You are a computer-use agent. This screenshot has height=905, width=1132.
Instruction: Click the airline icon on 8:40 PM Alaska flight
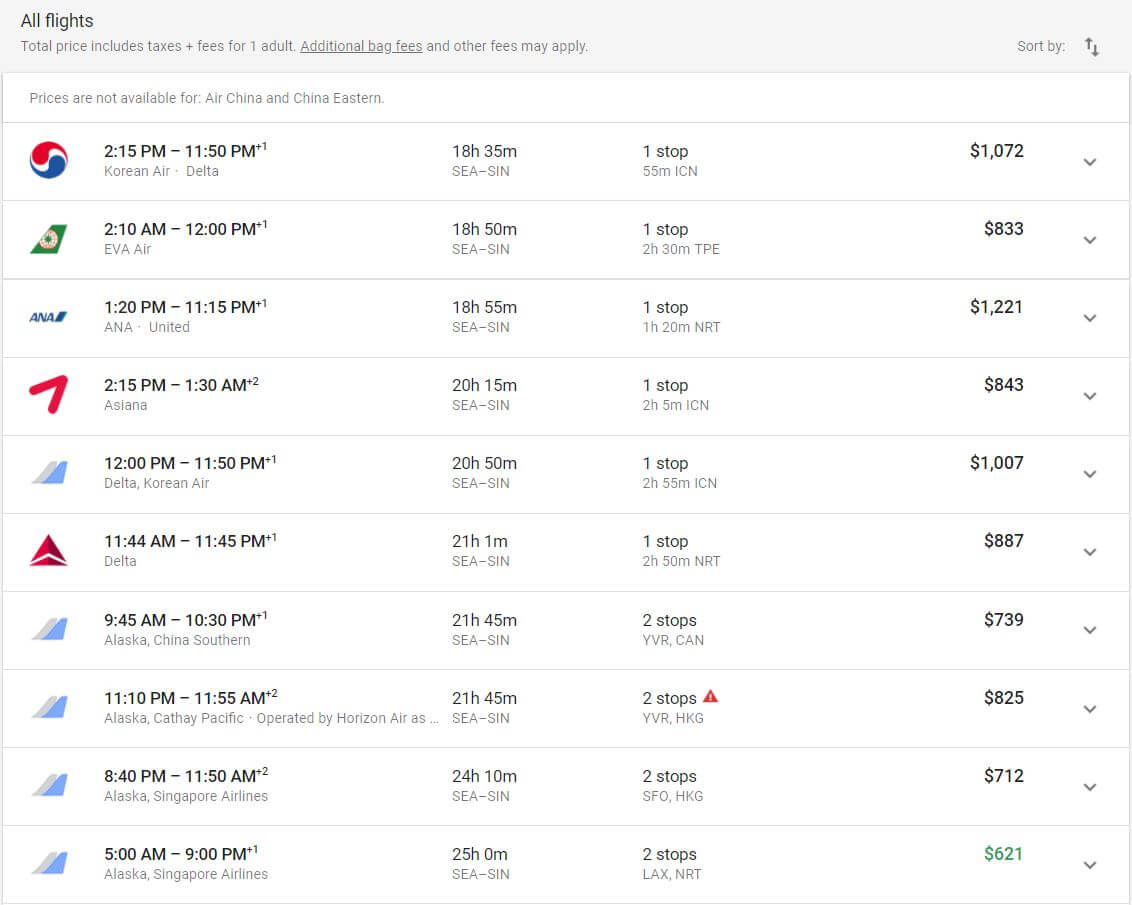(x=50, y=785)
